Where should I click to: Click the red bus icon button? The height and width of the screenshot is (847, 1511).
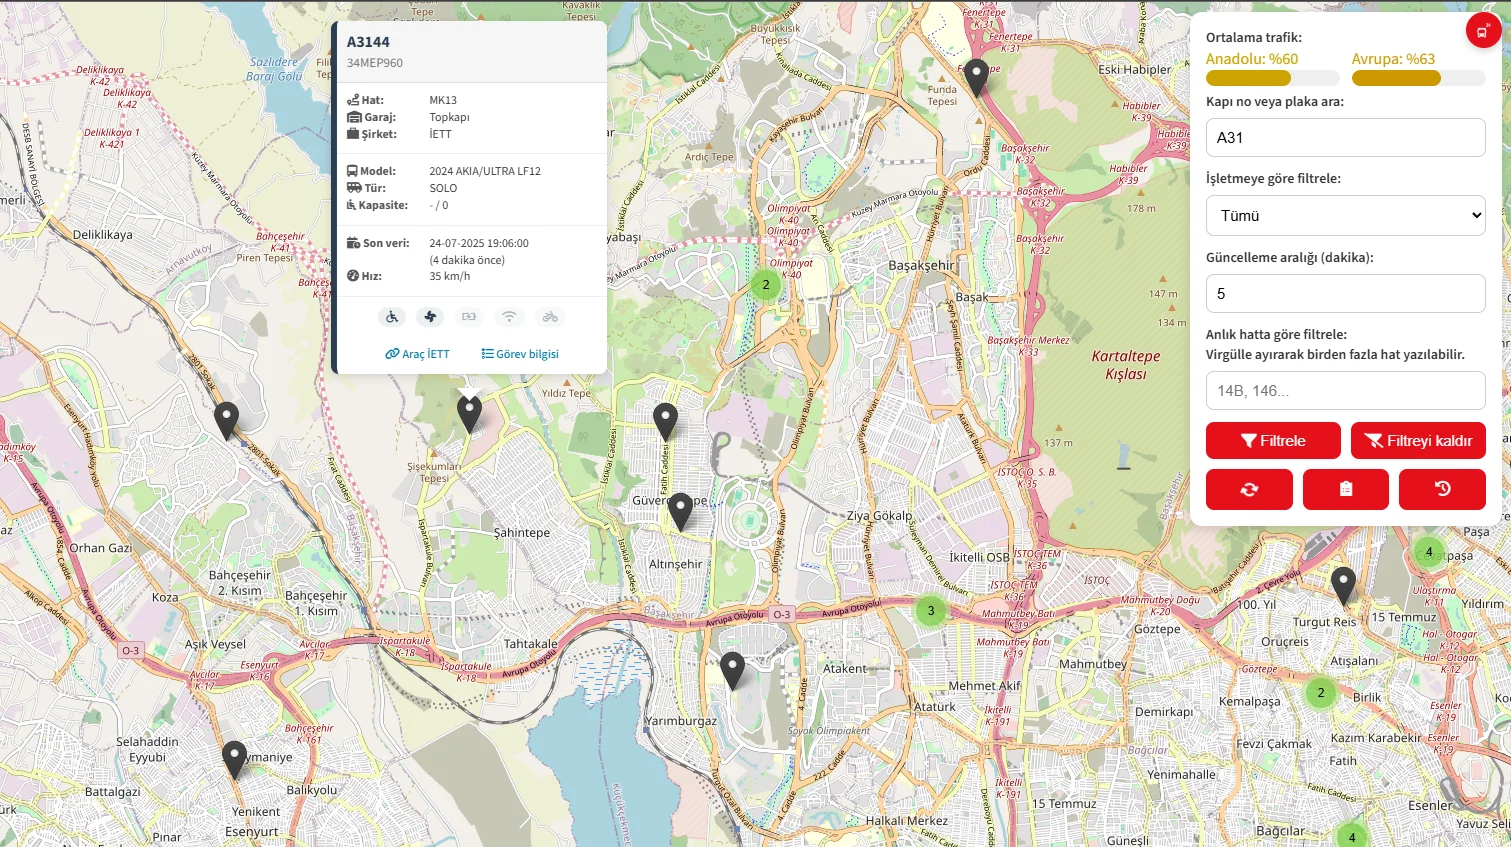click(1482, 31)
